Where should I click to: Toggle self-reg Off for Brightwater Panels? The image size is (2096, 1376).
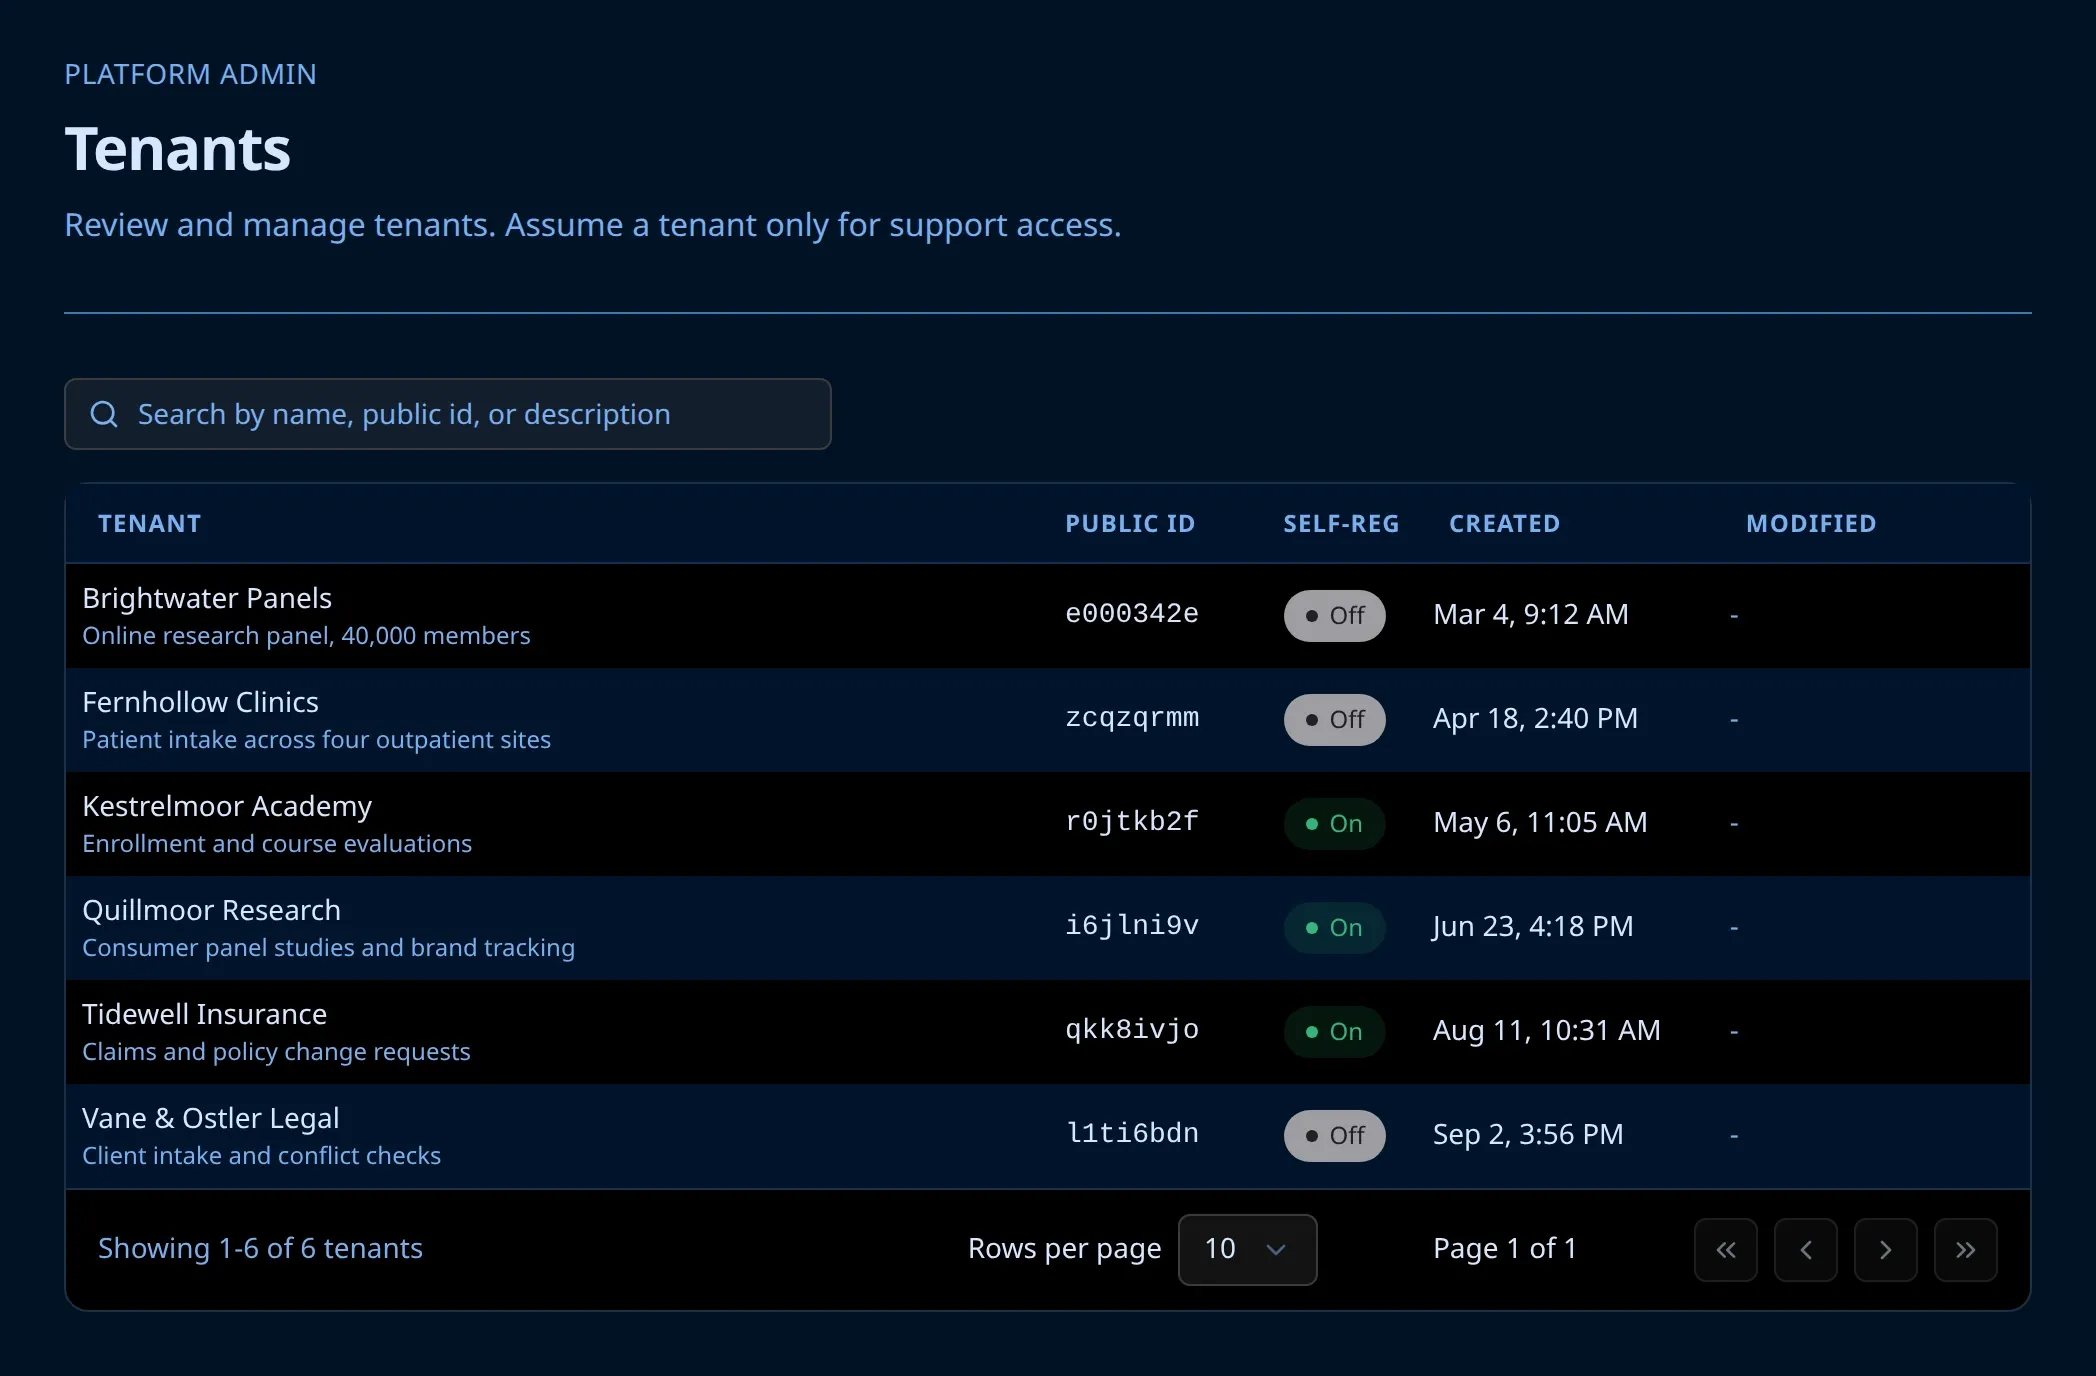1334,615
